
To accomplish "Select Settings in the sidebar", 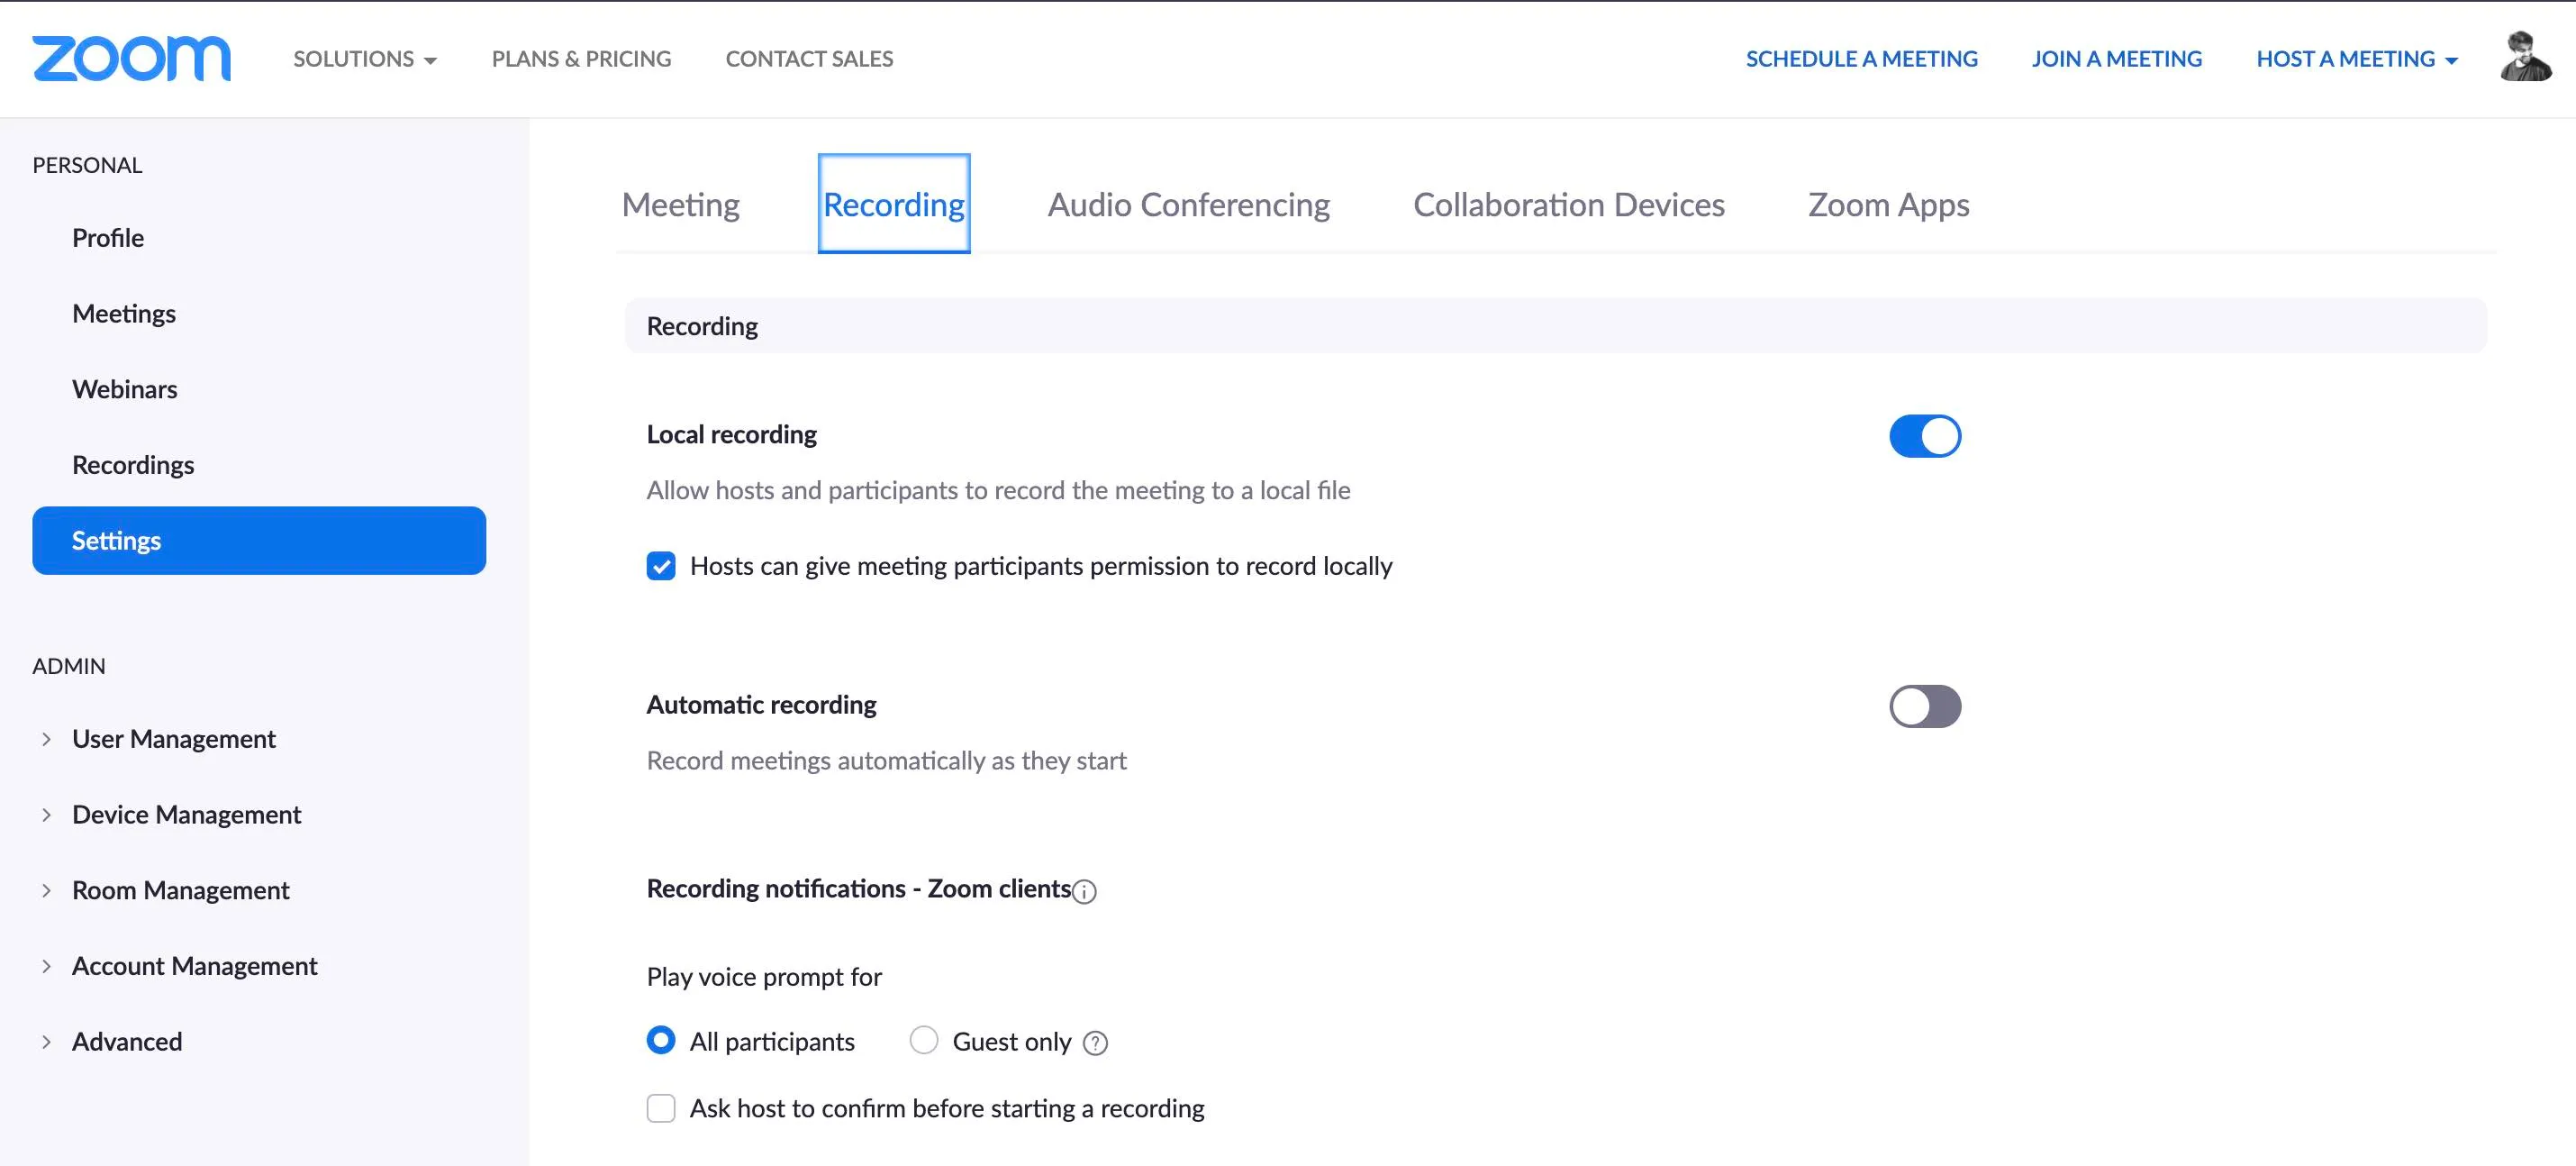I will [x=259, y=541].
